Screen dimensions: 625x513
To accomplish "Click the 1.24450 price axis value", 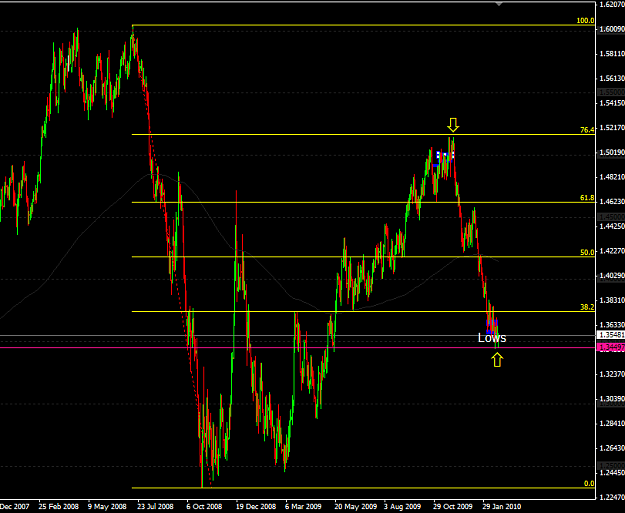I will pos(612,472).
